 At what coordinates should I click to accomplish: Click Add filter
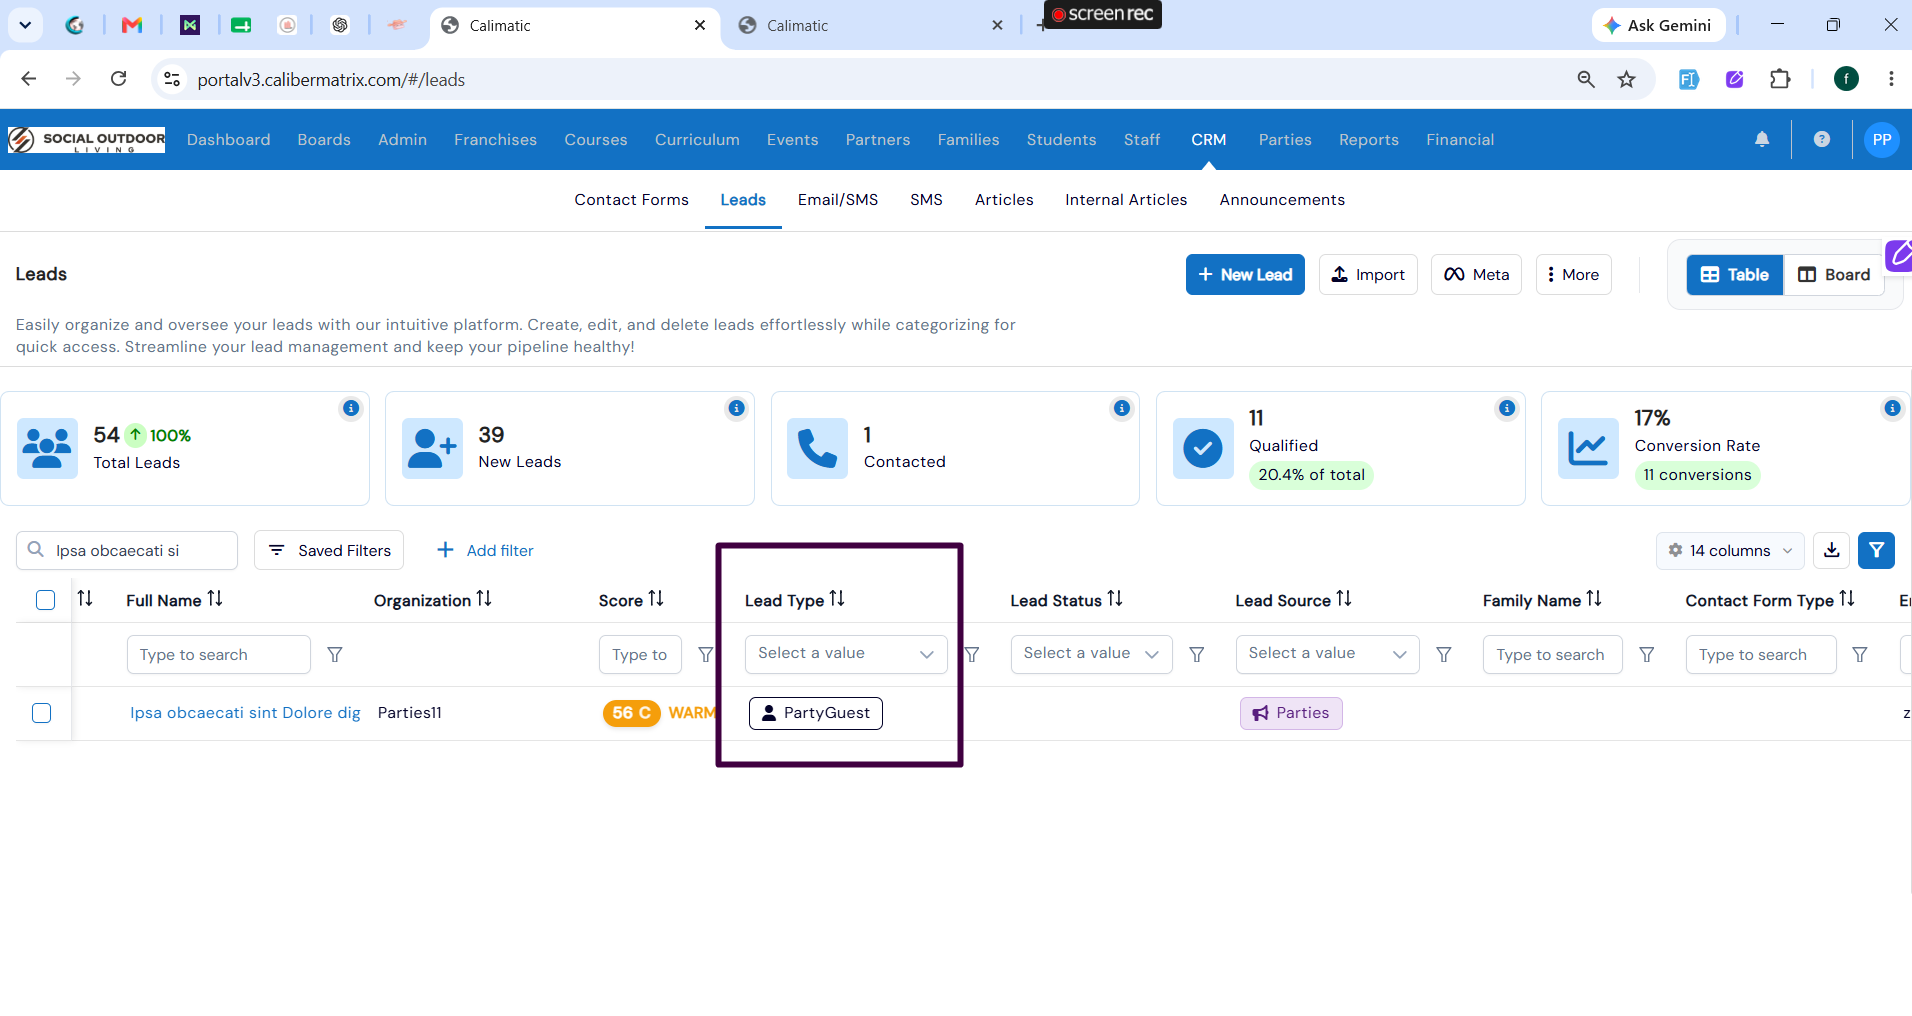click(x=486, y=550)
